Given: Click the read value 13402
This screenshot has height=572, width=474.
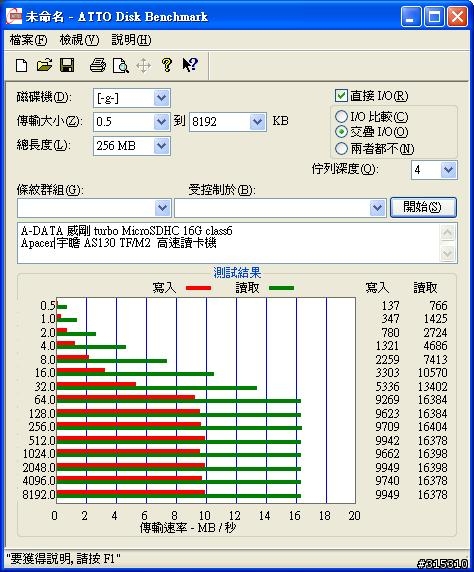Looking at the screenshot, I should (432, 387).
